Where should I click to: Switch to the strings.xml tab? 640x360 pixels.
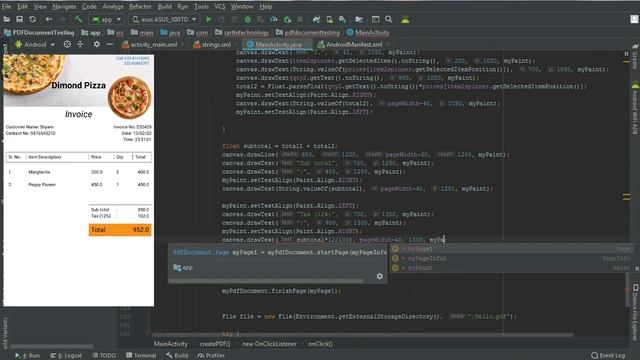212,44
